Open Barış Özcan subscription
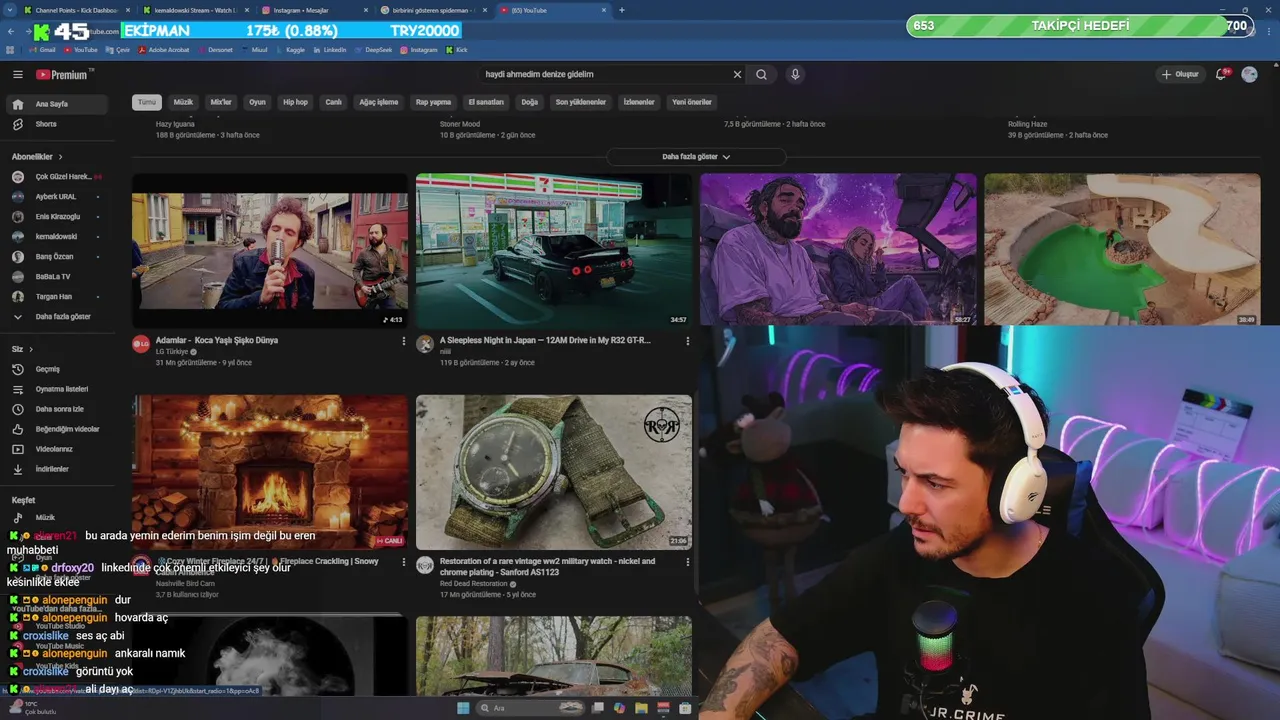The width and height of the screenshot is (1280, 720). click(x=60, y=257)
